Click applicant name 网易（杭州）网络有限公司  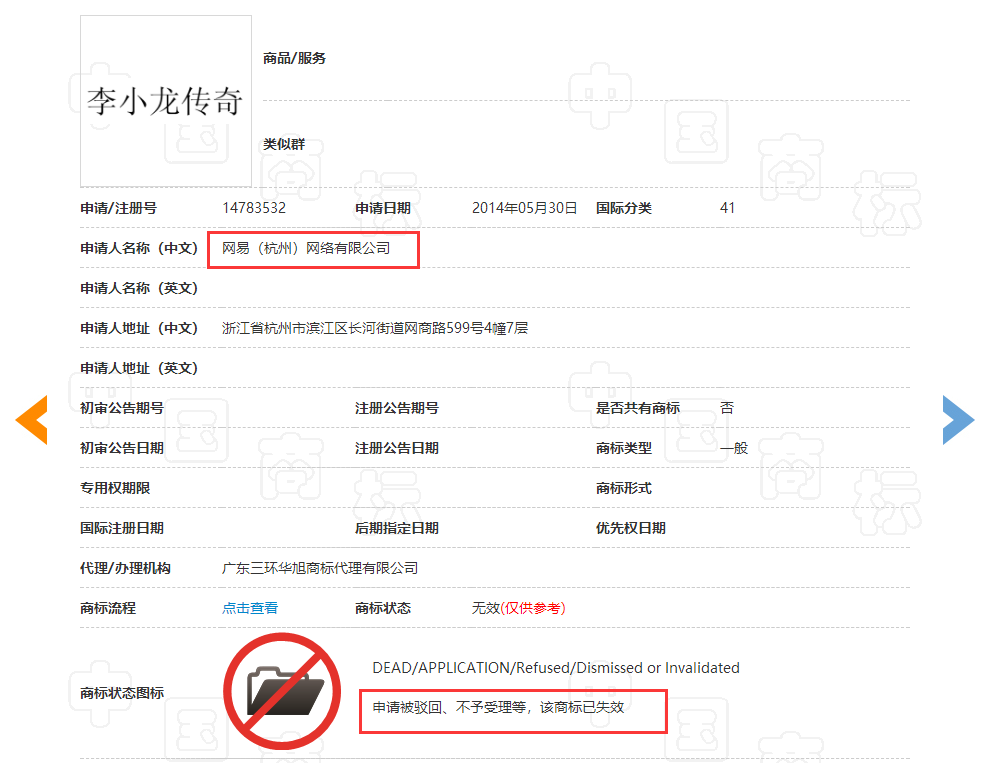click(306, 248)
